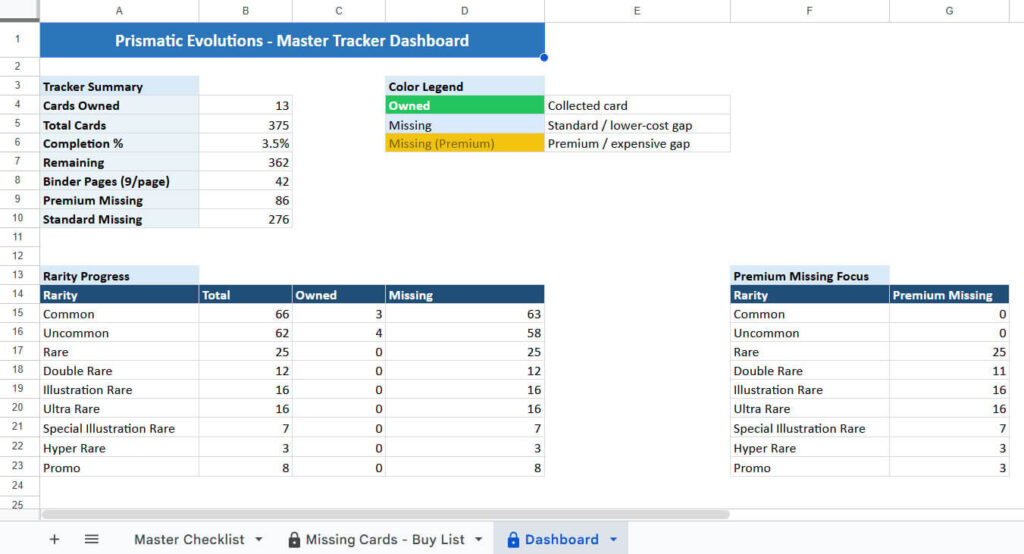
Task: Click the blue selection handle on title cell
Action: coord(544,58)
